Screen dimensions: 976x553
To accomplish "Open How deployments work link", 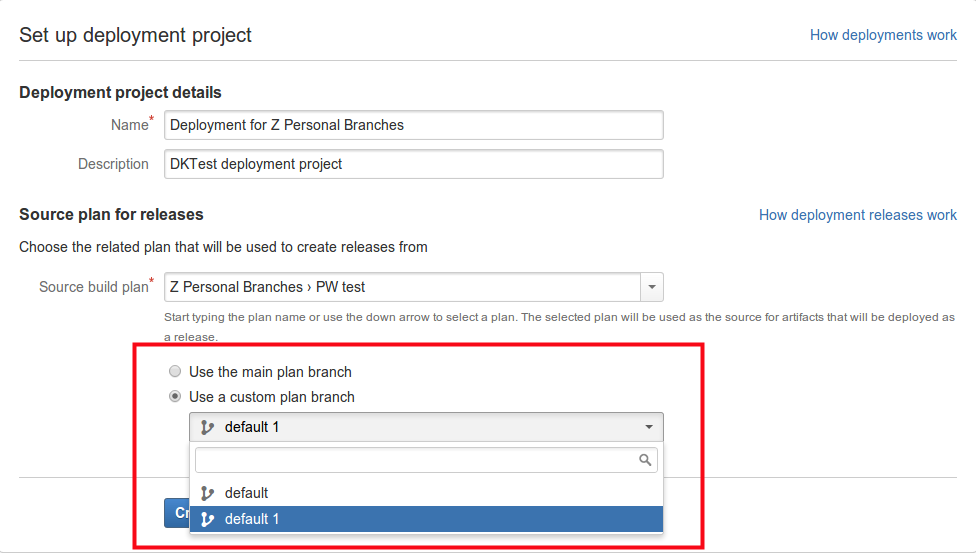I will [x=883, y=35].
